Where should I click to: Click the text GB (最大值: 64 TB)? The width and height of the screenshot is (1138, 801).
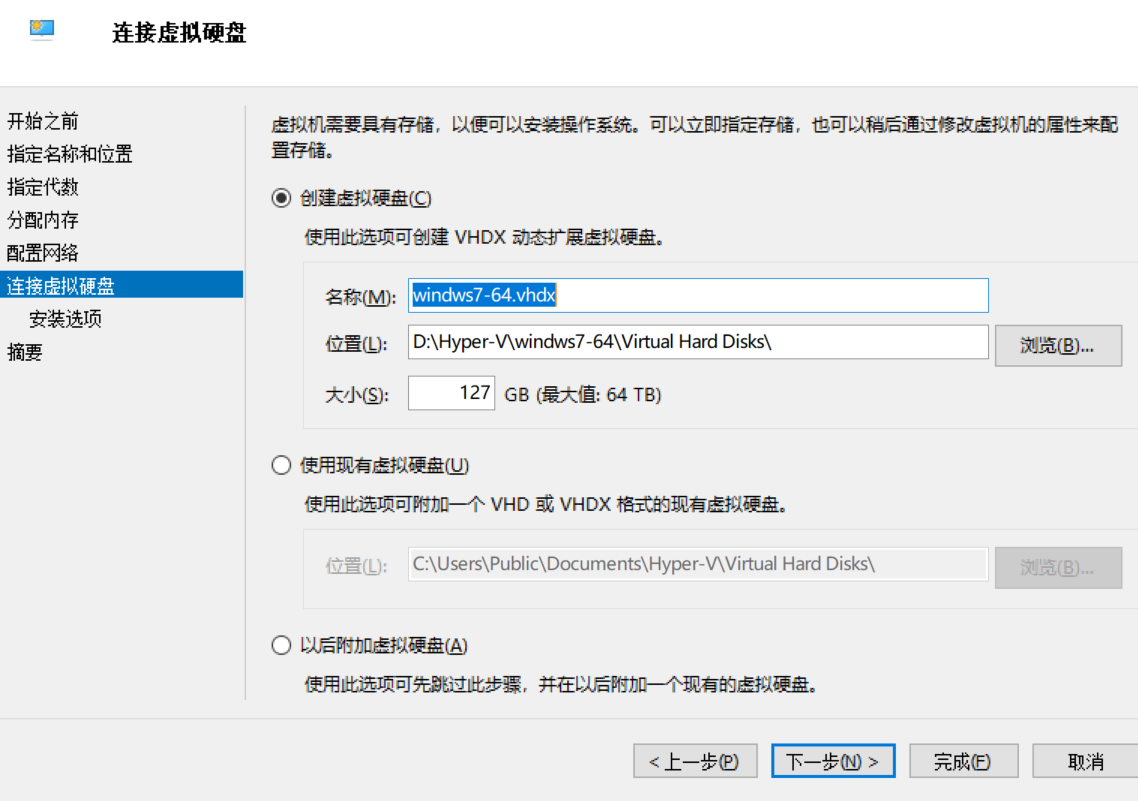click(x=583, y=395)
